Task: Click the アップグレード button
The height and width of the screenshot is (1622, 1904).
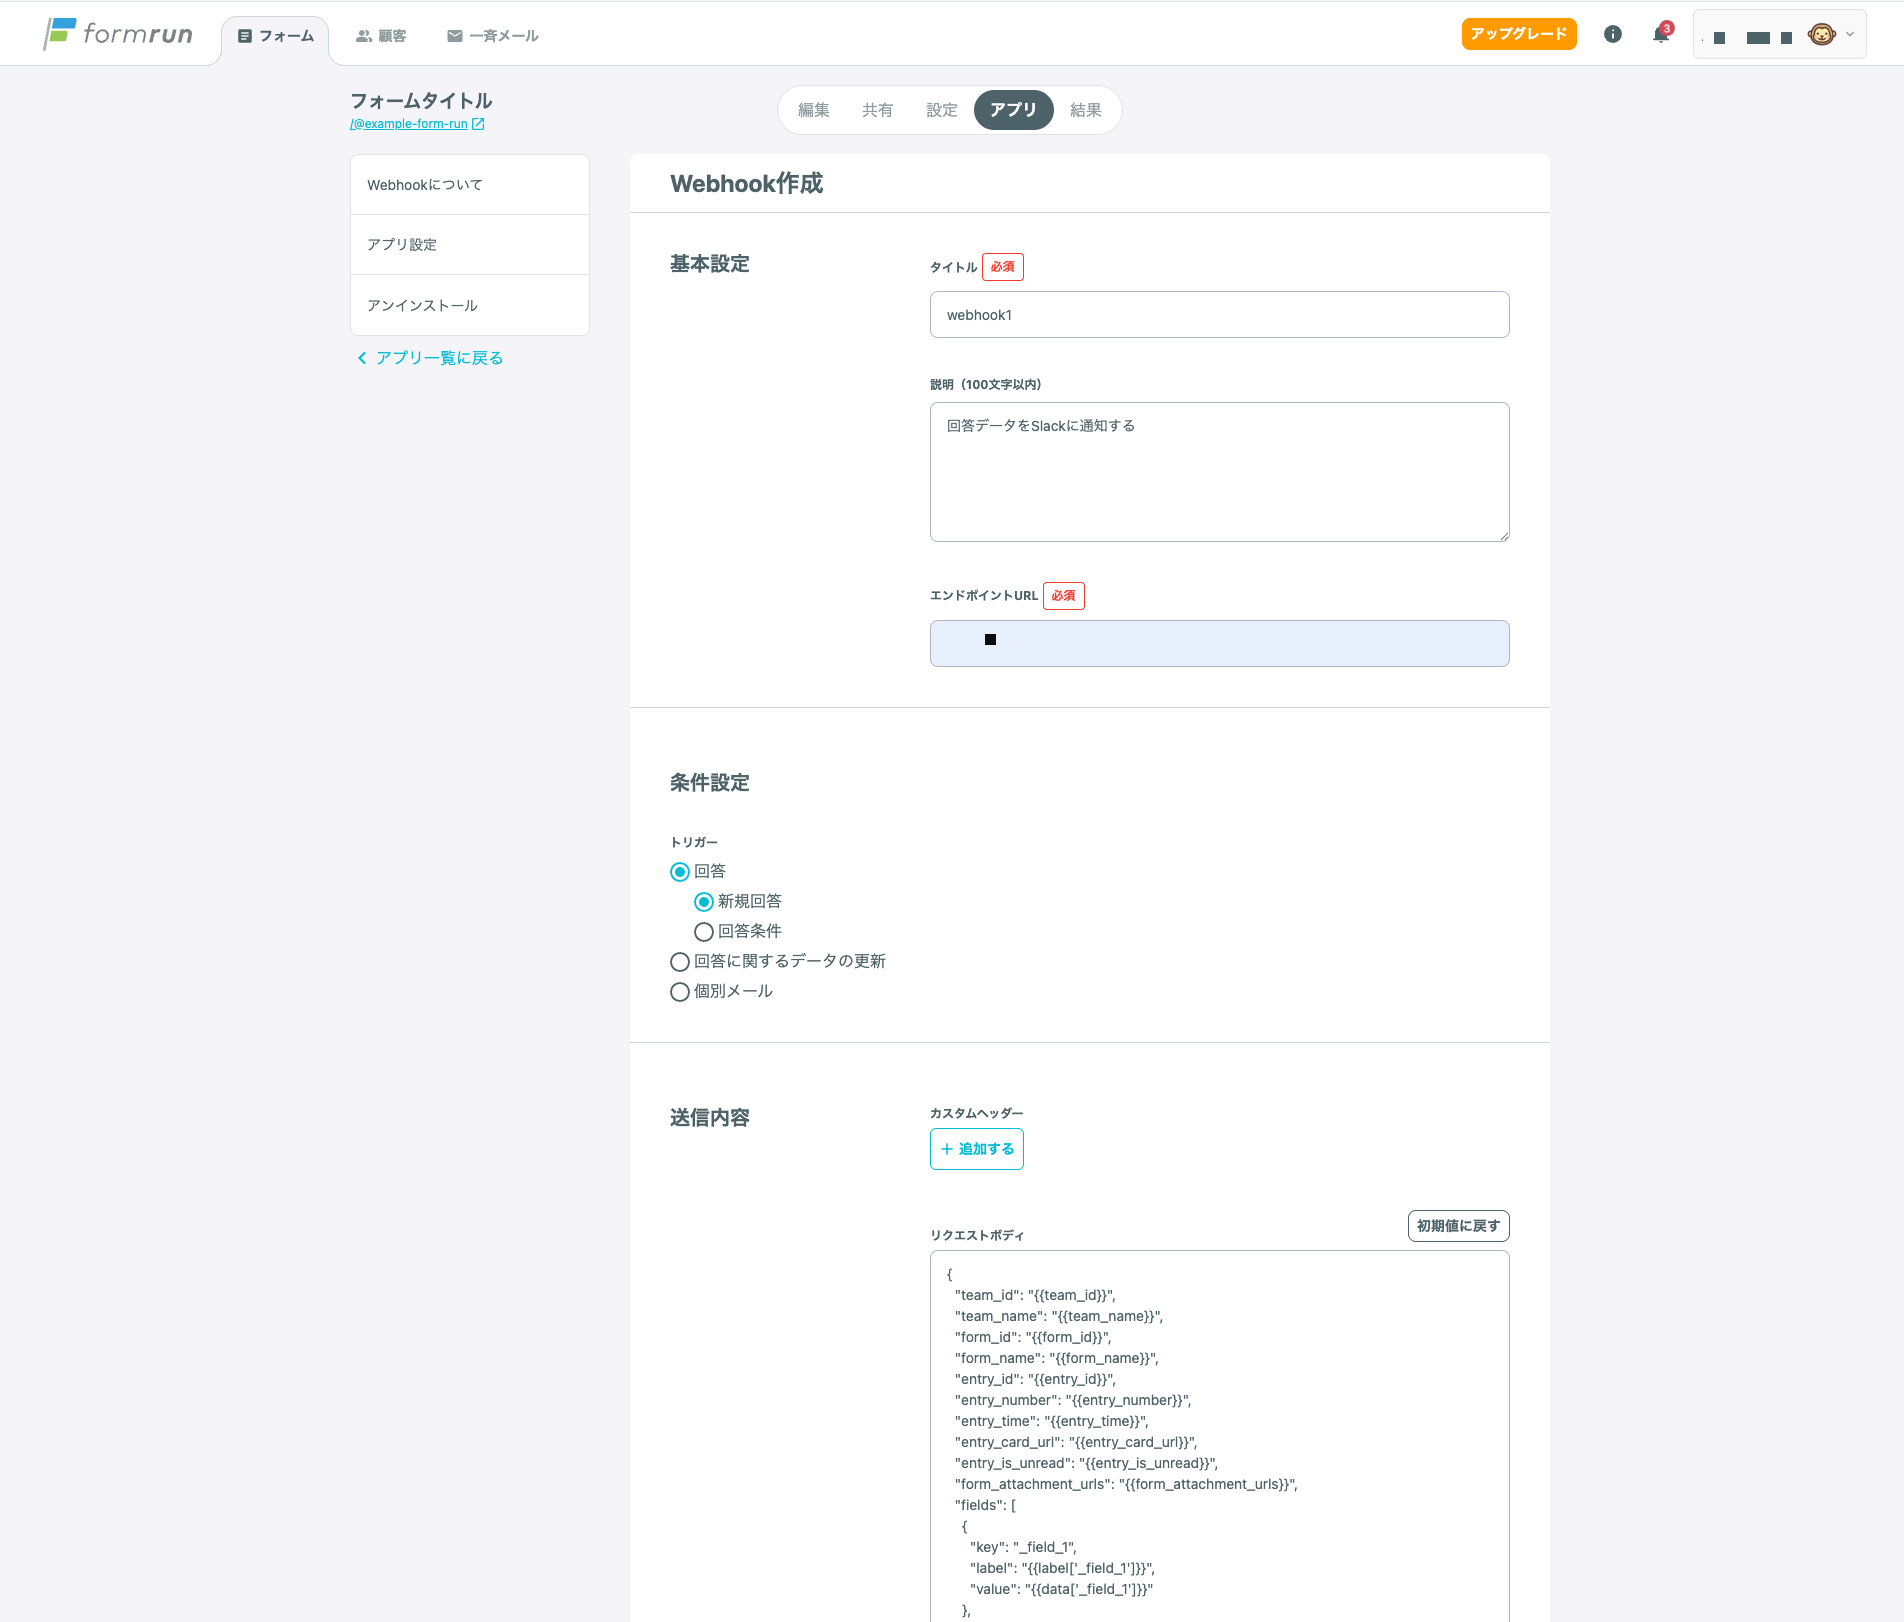Action: (x=1519, y=34)
